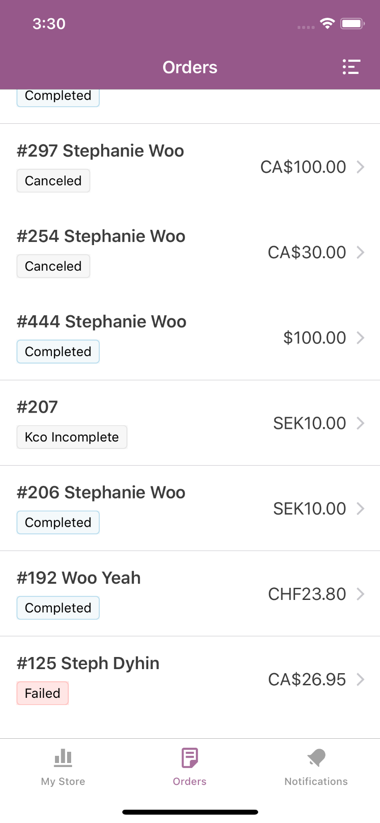Tap the My Store bar chart icon
This screenshot has width=380, height=823.
coord(63,758)
